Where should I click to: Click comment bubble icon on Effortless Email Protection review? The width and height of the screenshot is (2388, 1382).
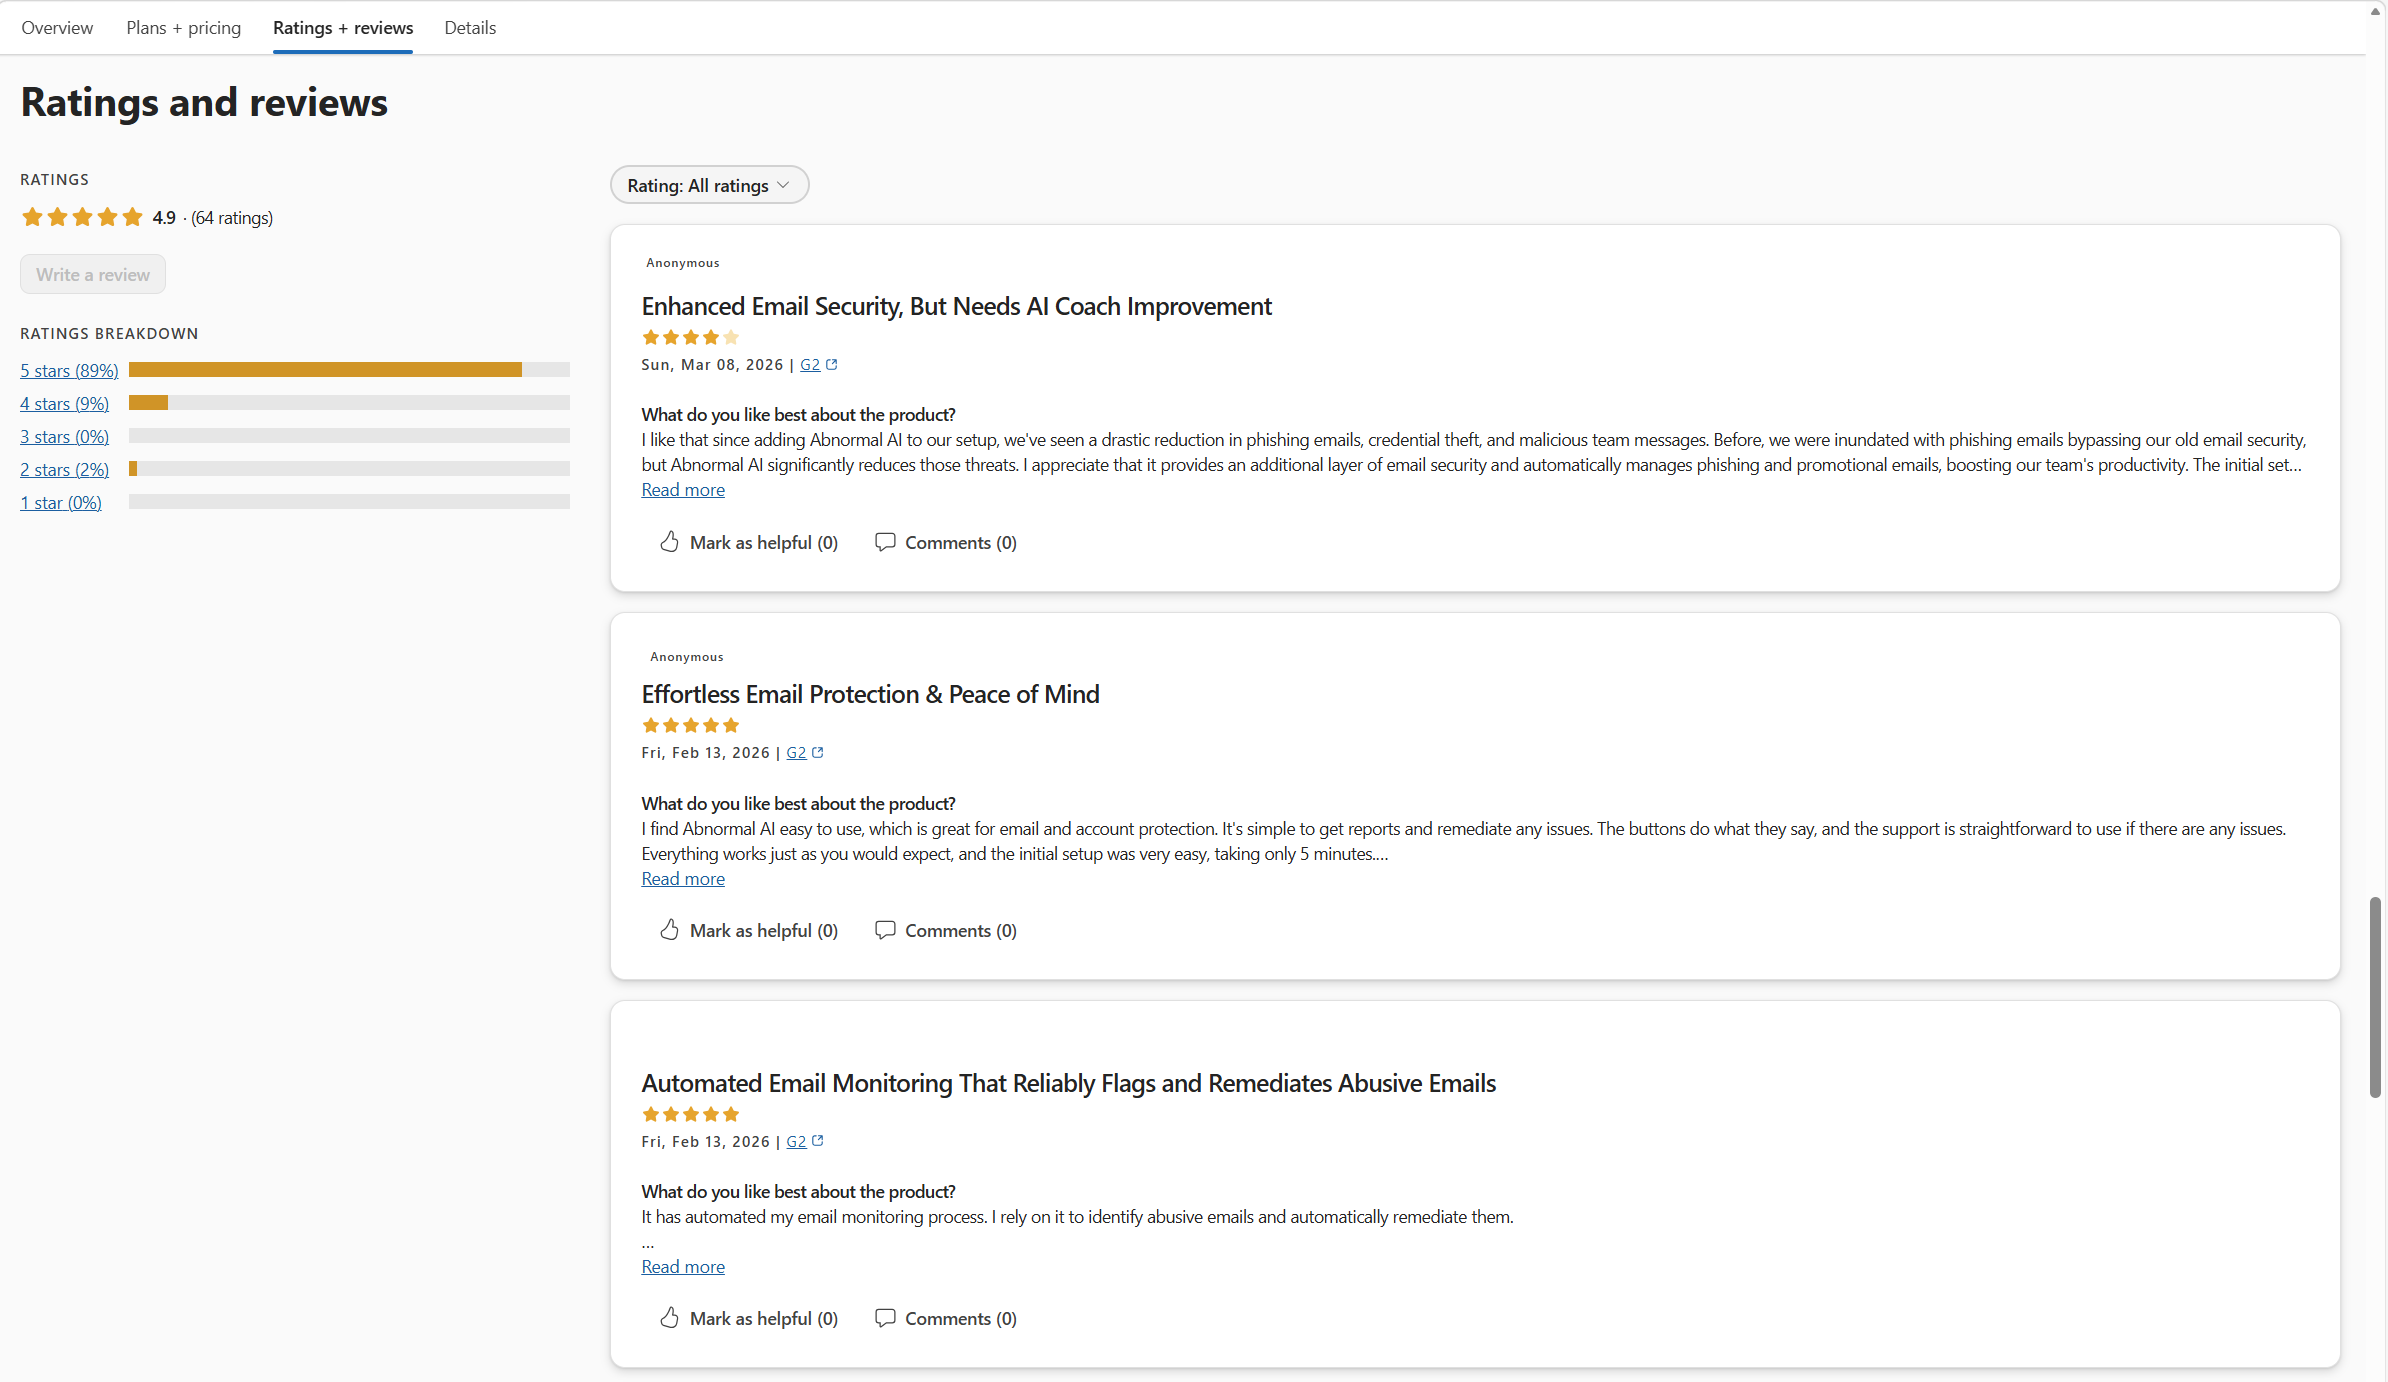click(x=885, y=930)
